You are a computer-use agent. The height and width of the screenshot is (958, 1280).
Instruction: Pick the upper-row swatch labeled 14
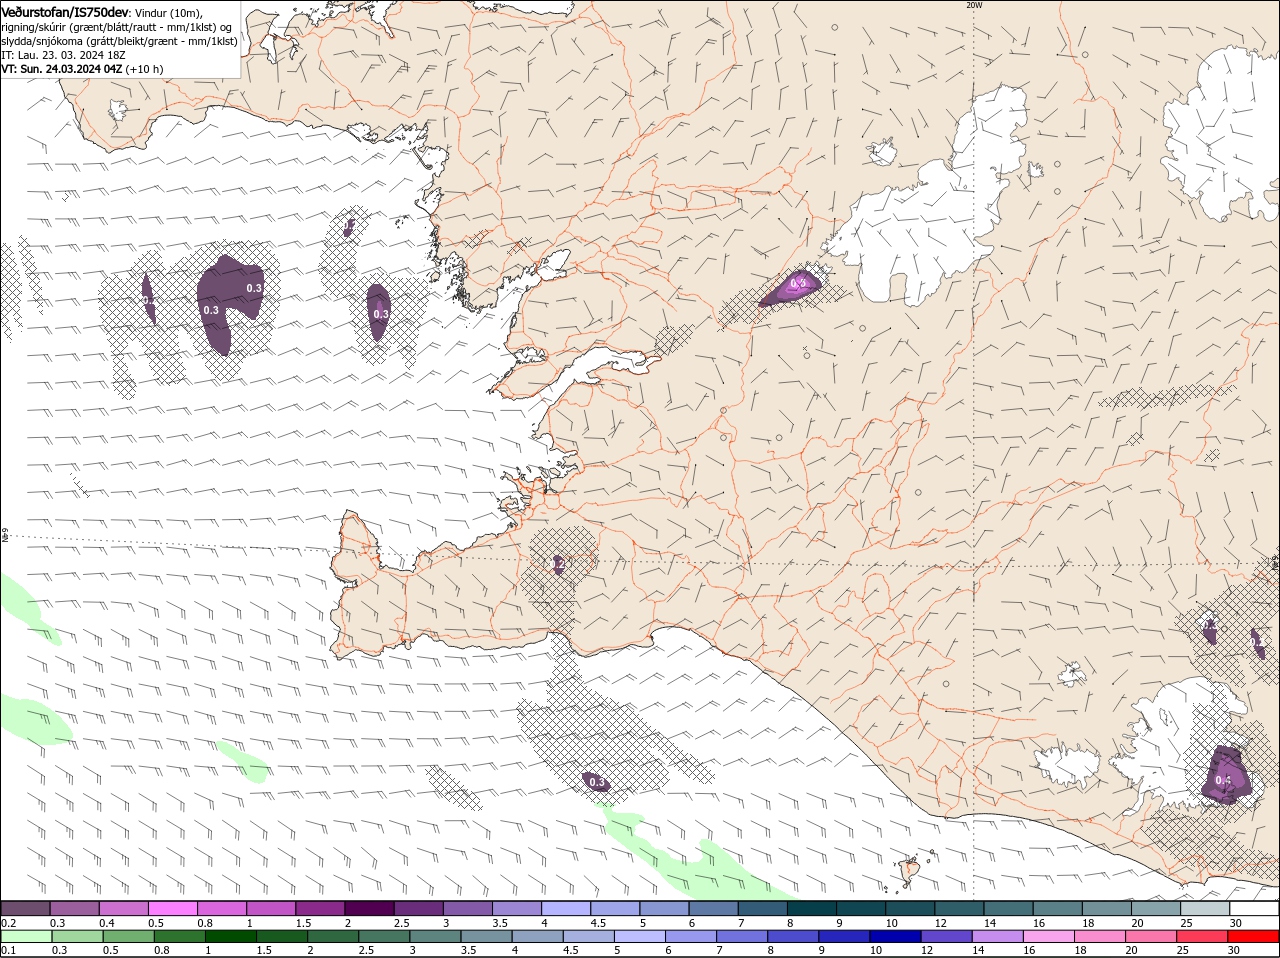click(x=1009, y=908)
